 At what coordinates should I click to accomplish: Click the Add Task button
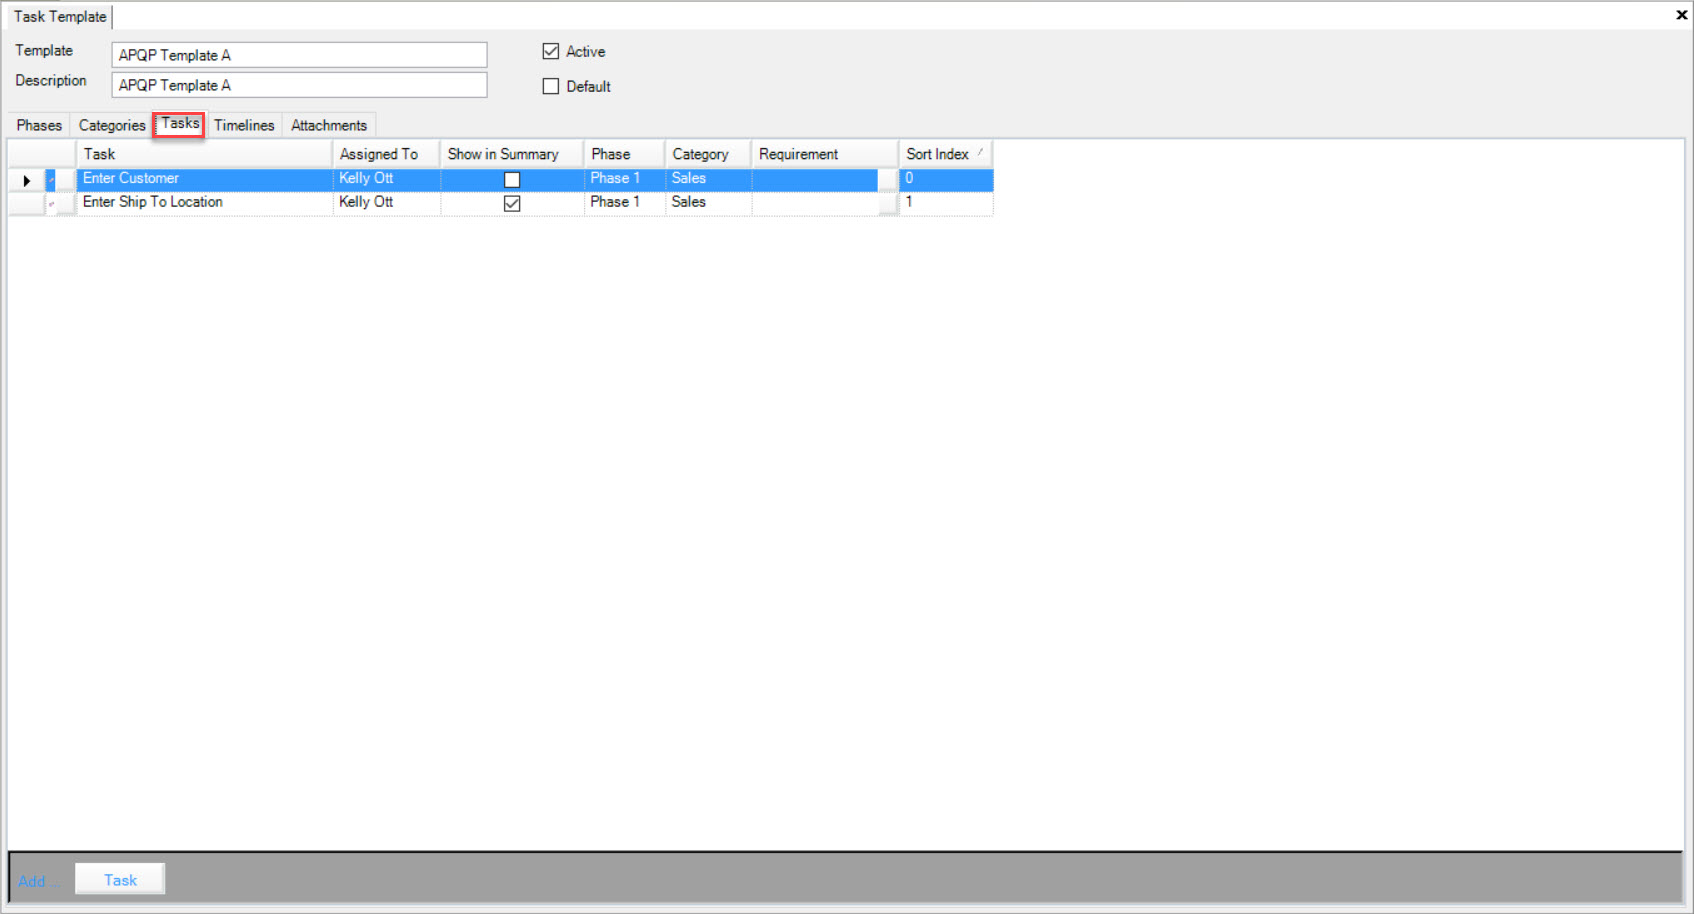point(120,880)
